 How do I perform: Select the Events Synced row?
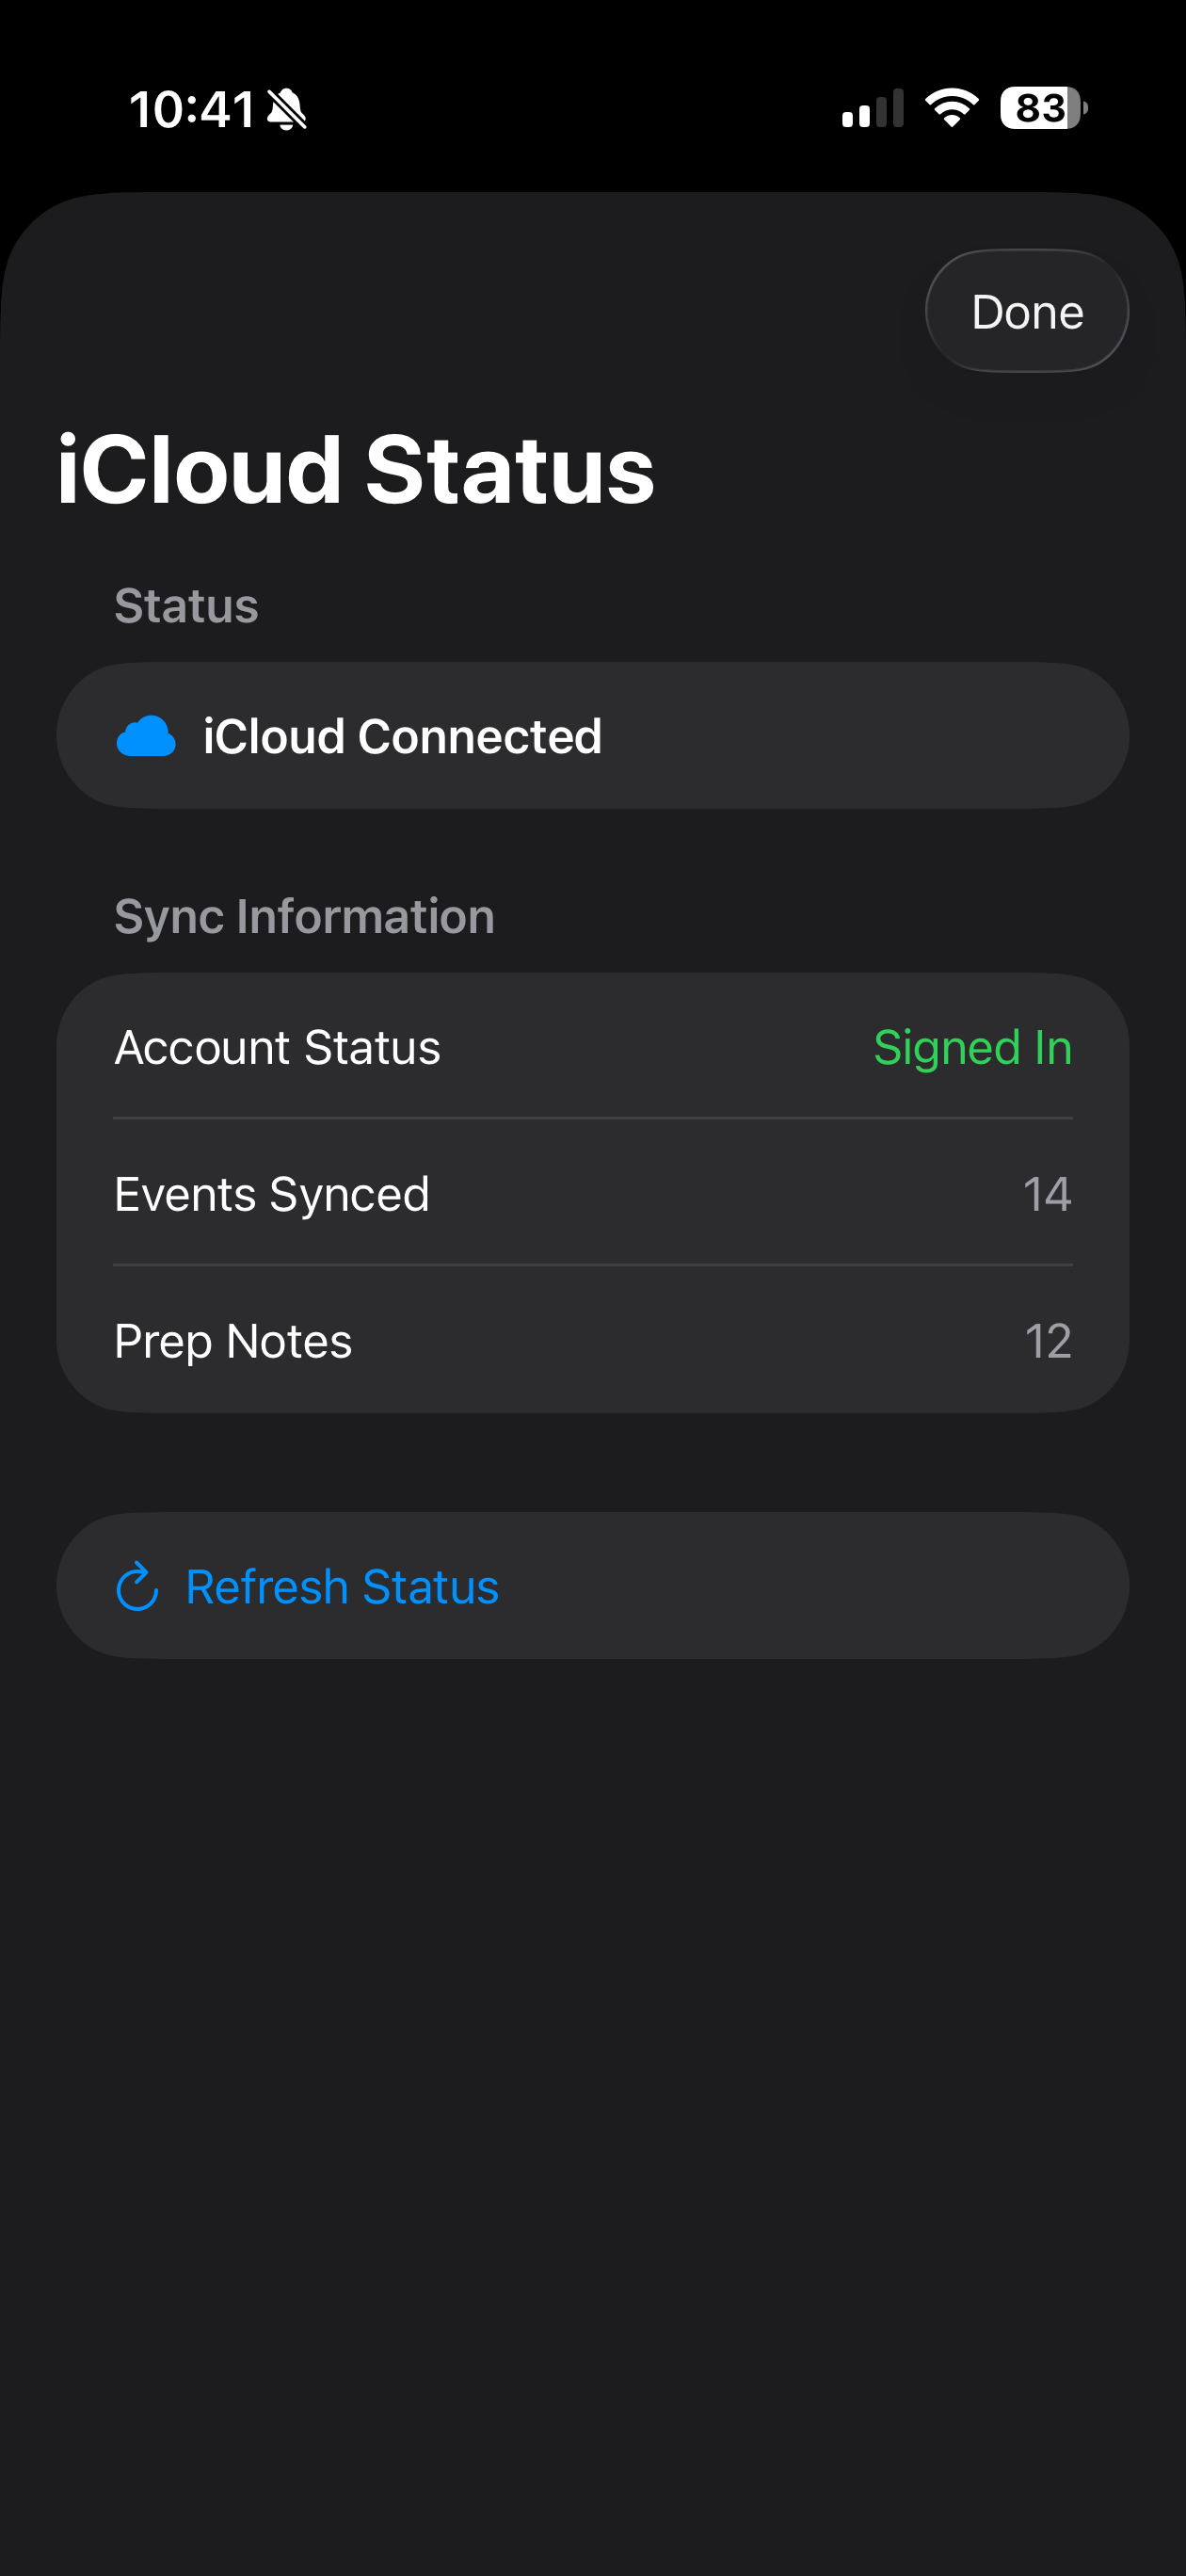point(593,1193)
